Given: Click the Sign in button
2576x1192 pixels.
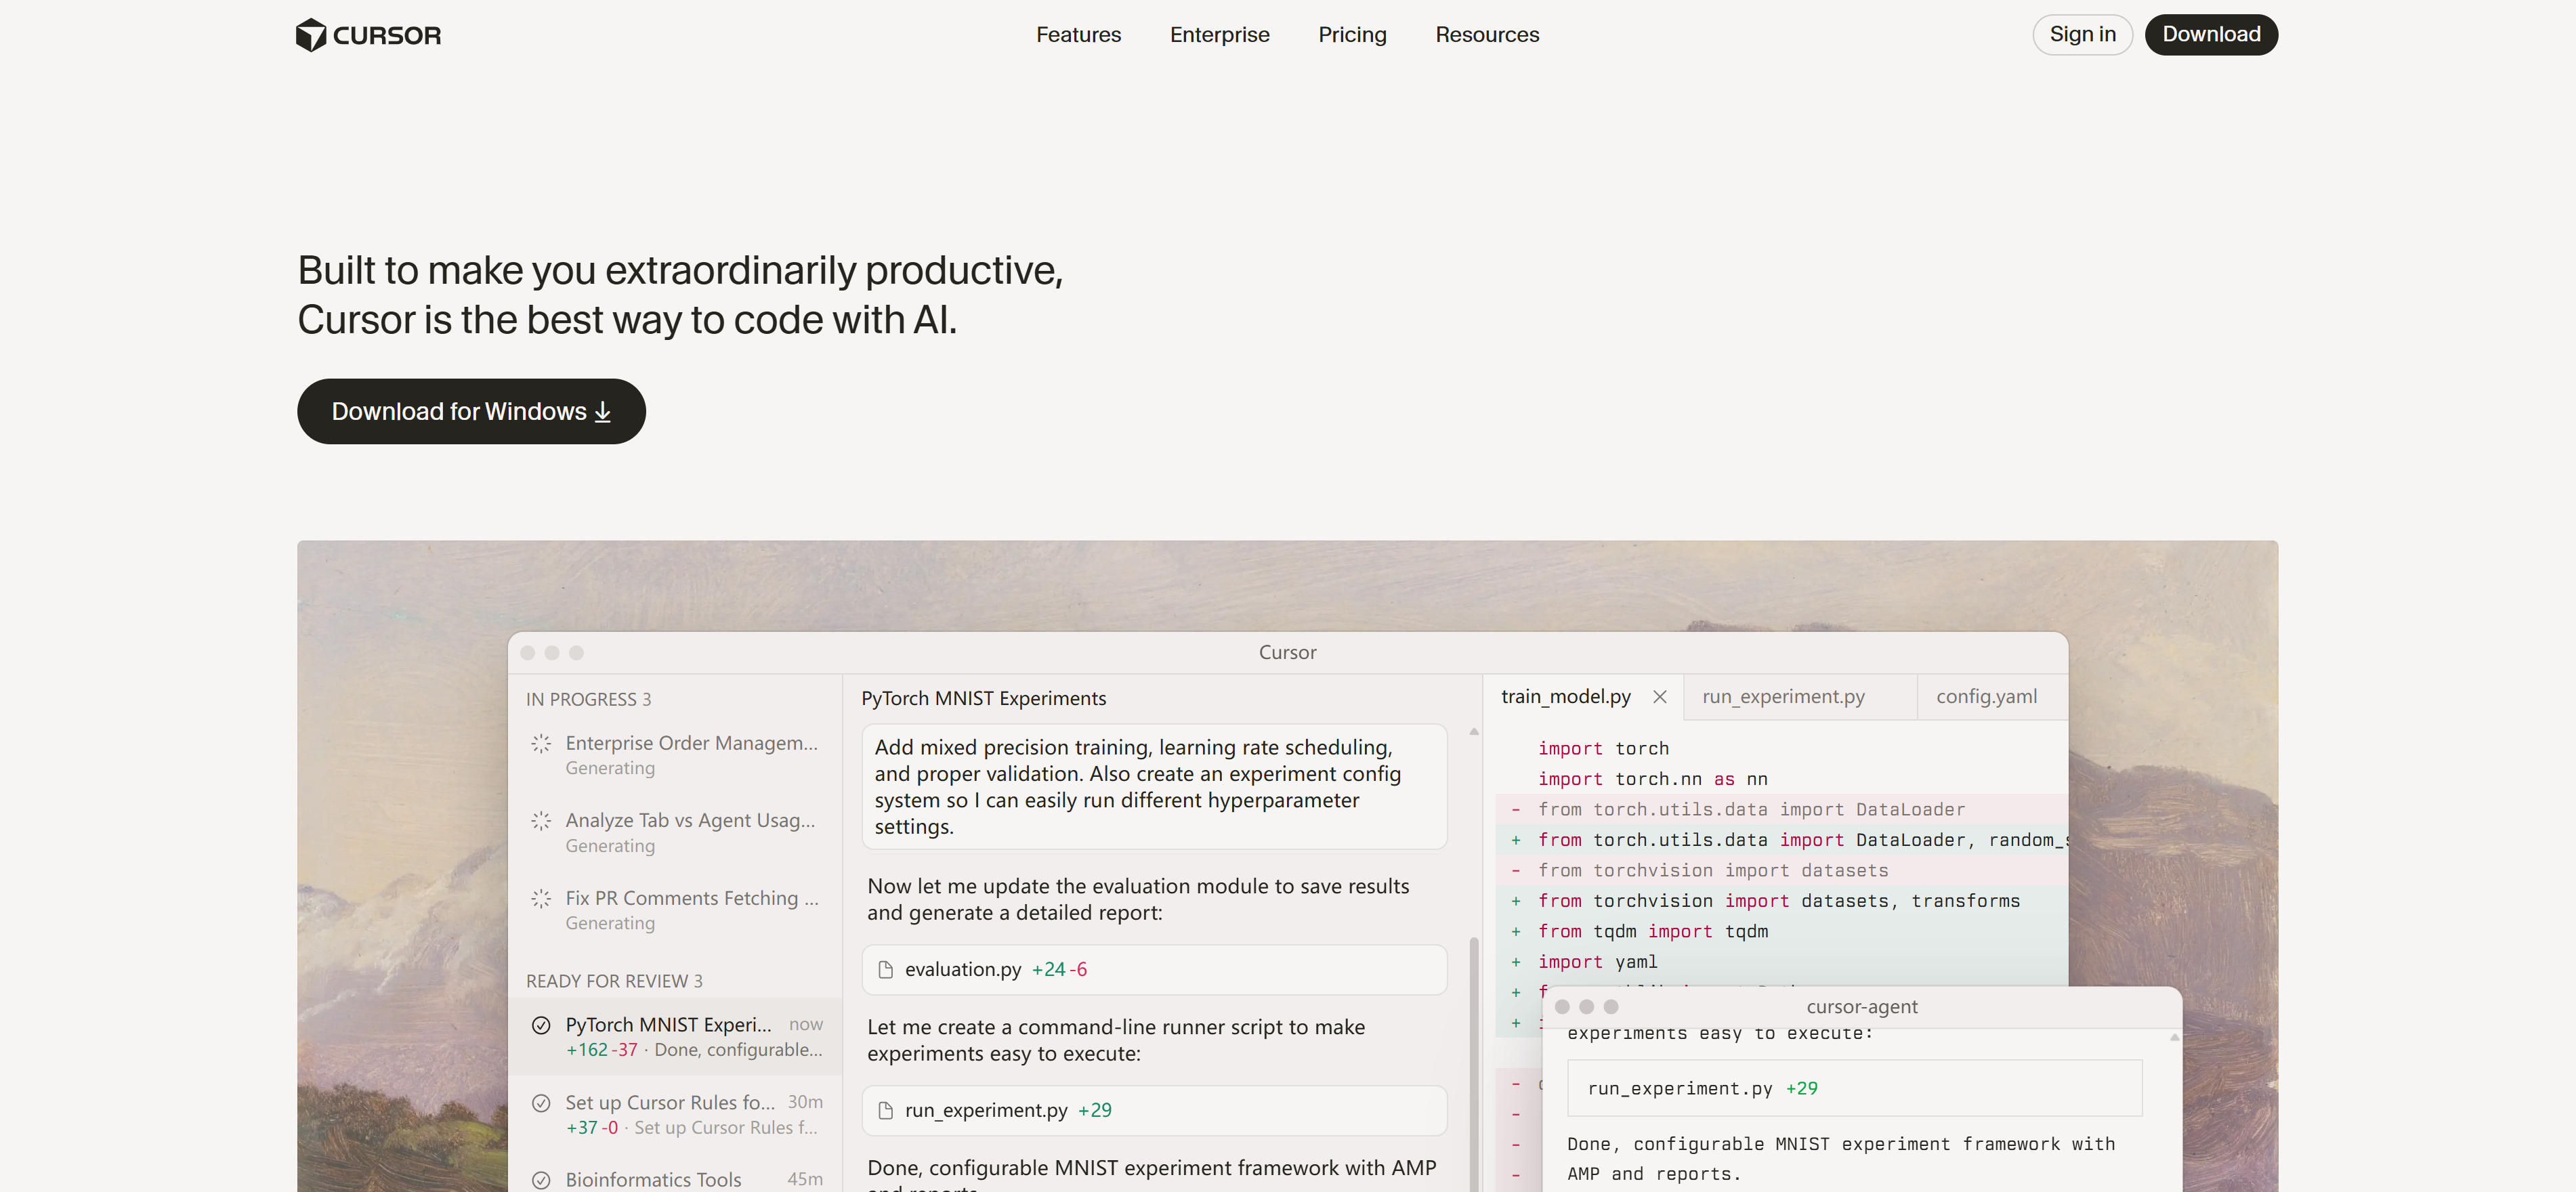Looking at the screenshot, I should [x=2081, y=35].
